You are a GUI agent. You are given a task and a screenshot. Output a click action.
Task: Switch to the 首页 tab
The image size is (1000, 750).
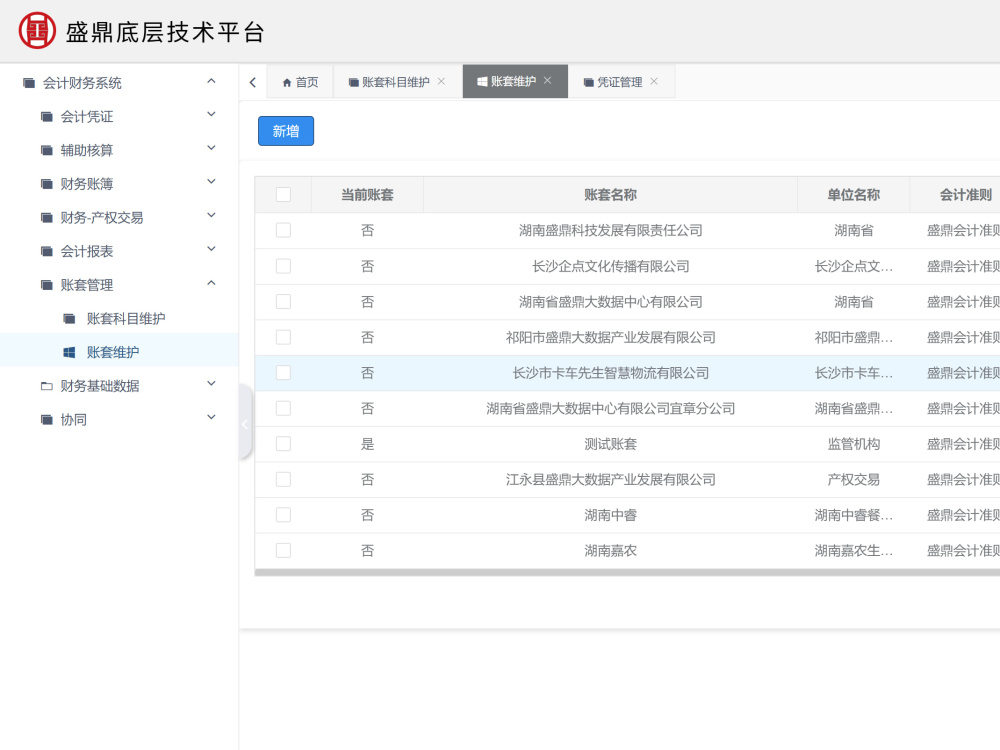(300, 82)
